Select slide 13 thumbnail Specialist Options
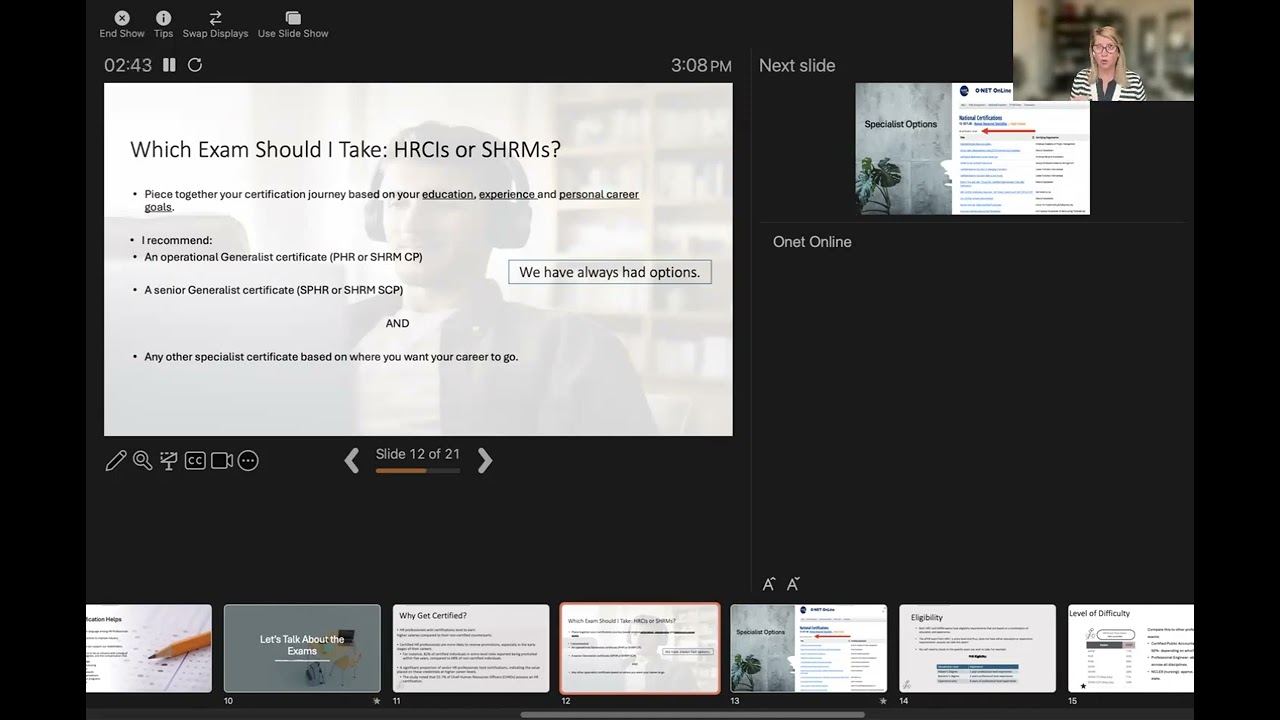This screenshot has height=720, width=1280. (809, 648)
